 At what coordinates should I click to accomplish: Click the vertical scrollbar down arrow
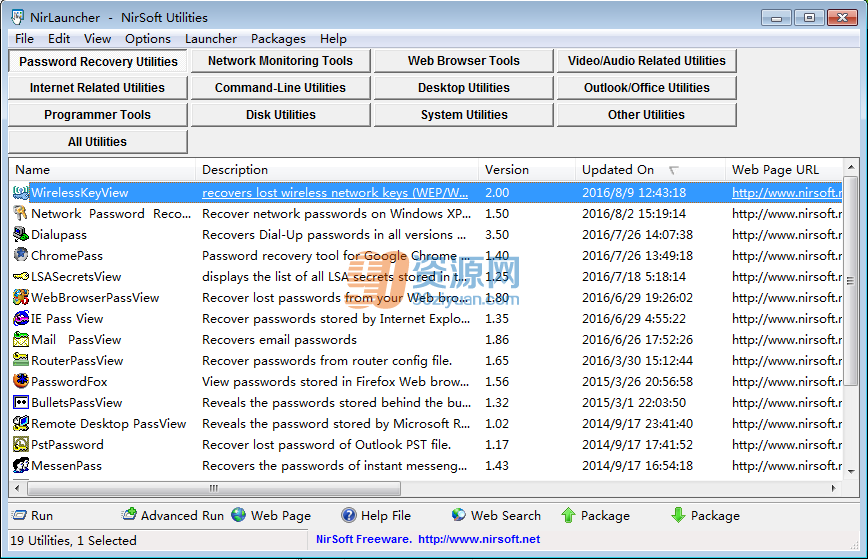pyautogui.click(x=851, y=471)
